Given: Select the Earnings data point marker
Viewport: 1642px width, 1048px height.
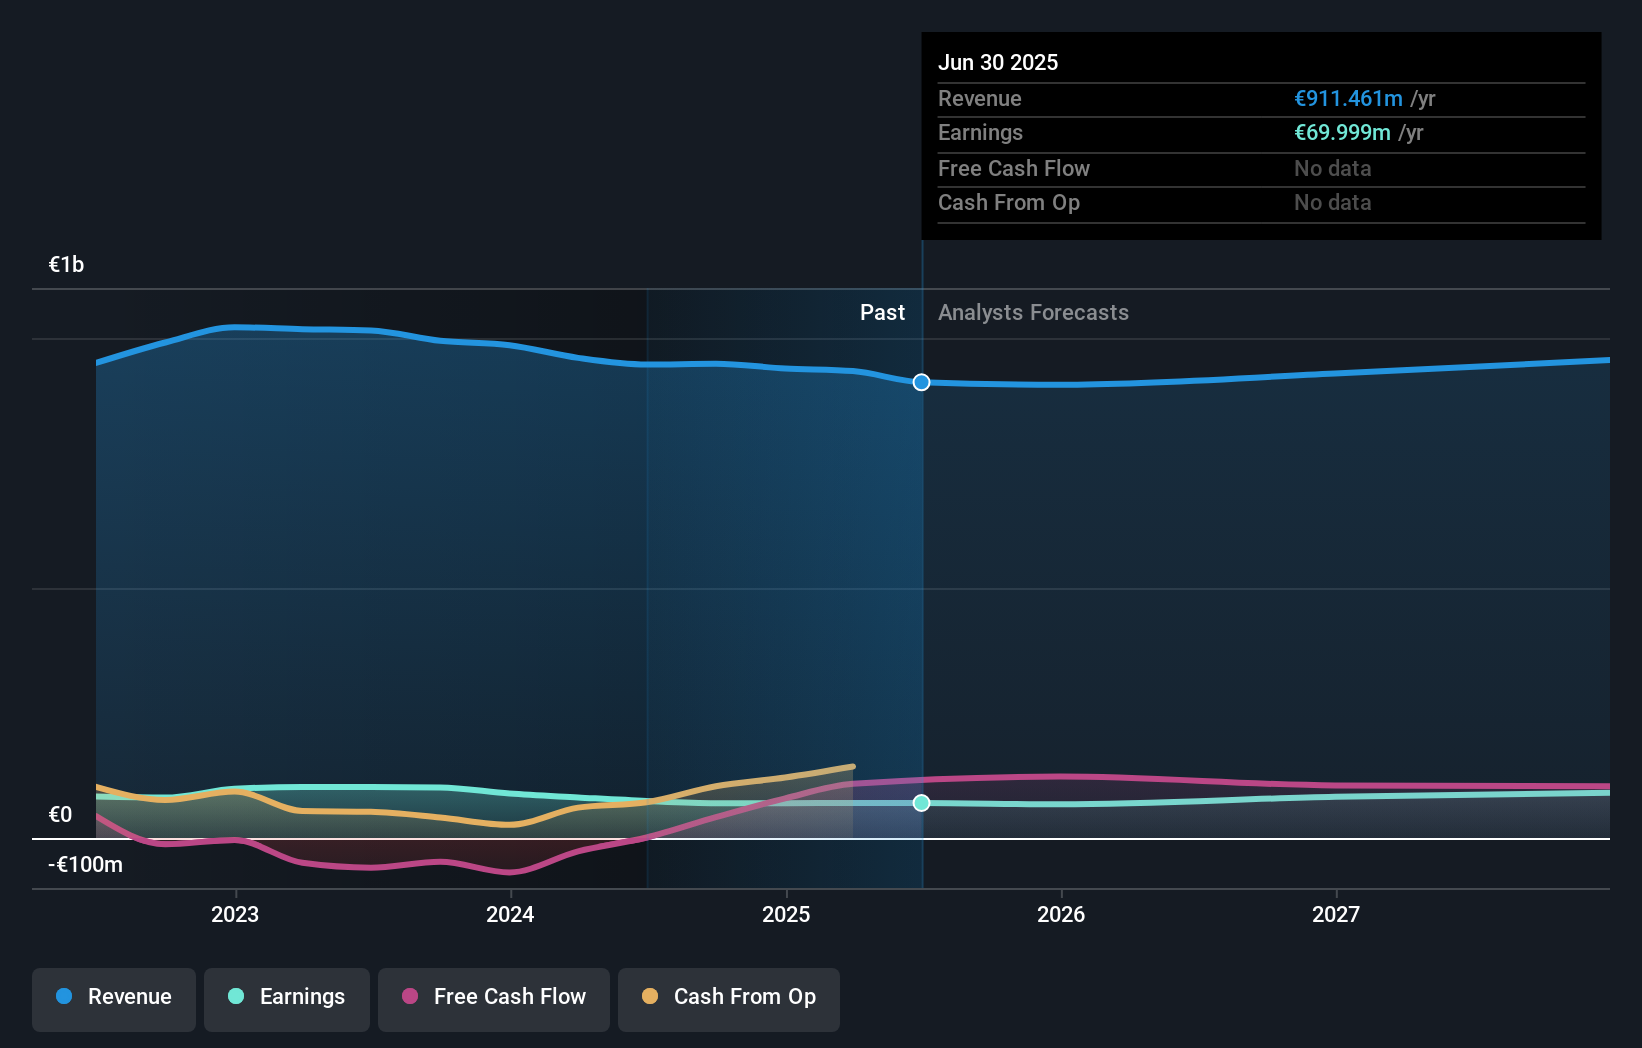Looking at the screenshot, I should click(x=921, y=802).
